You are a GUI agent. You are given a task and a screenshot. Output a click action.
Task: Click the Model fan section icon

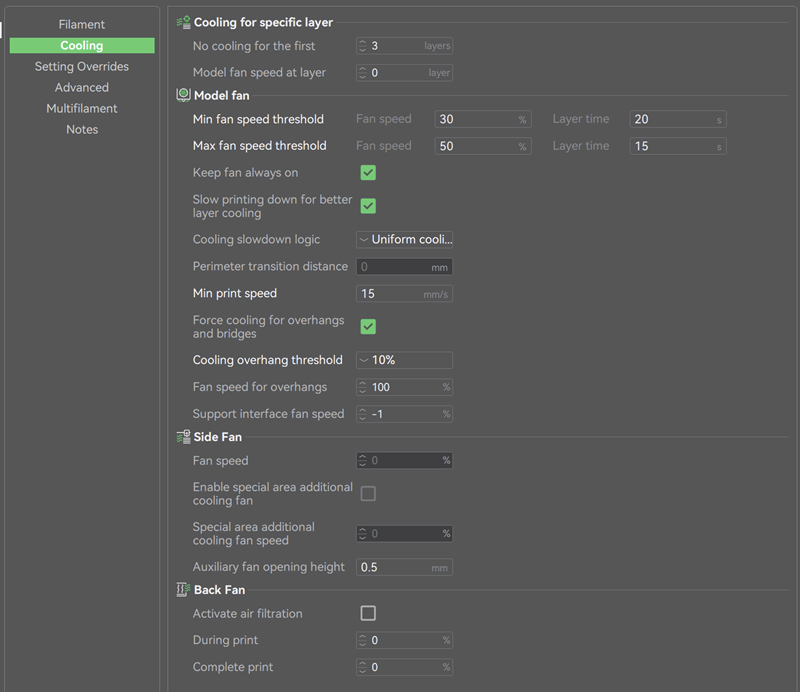pos(183,95)
